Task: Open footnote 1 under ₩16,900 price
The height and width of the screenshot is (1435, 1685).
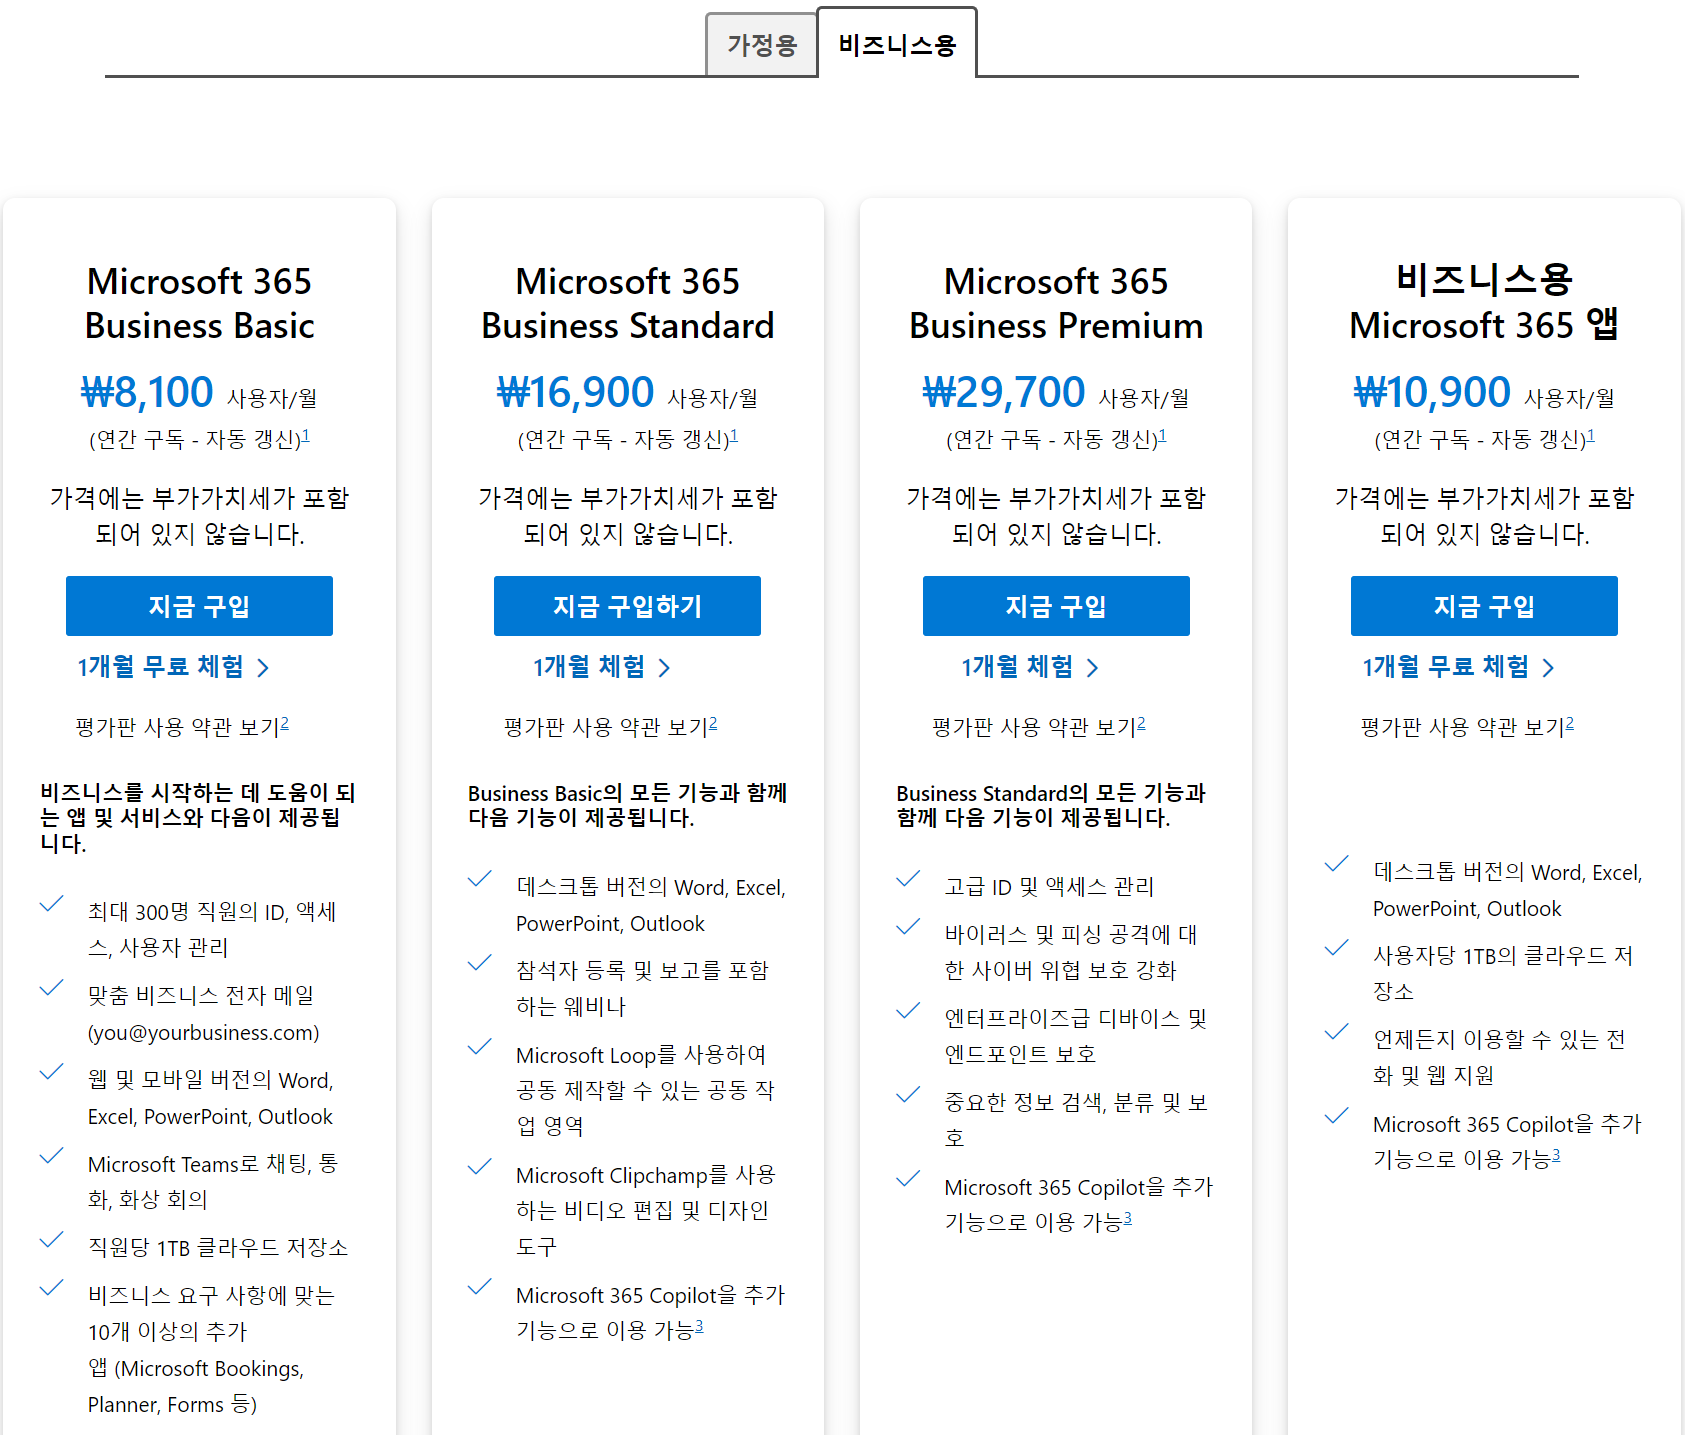Action: (734, 435)
